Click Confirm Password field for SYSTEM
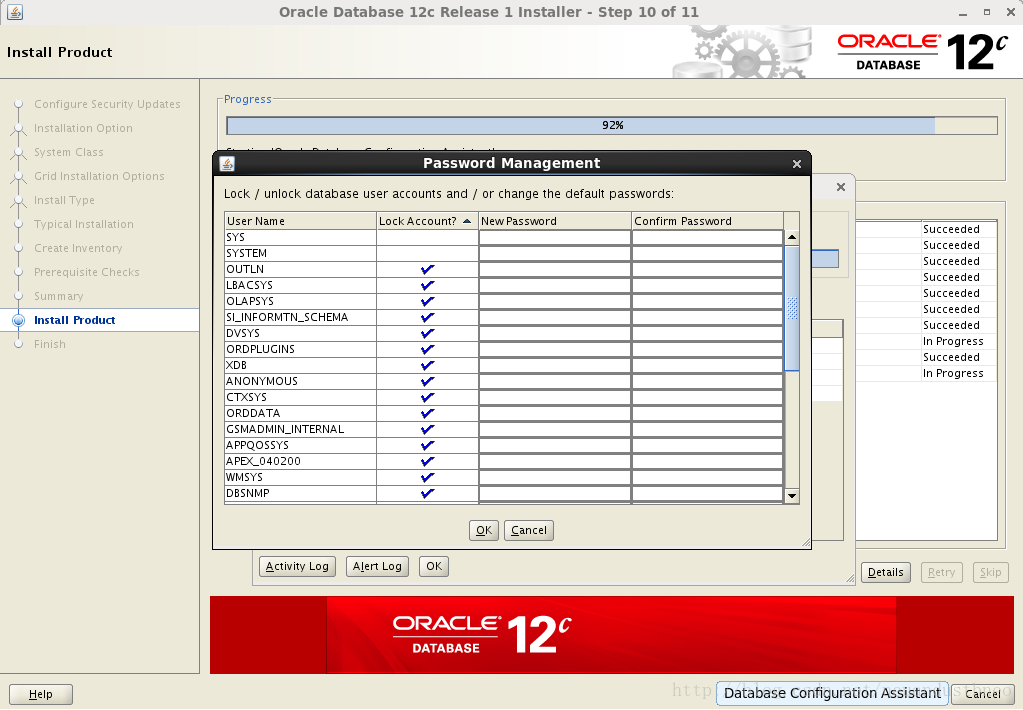 click(707, 253)
